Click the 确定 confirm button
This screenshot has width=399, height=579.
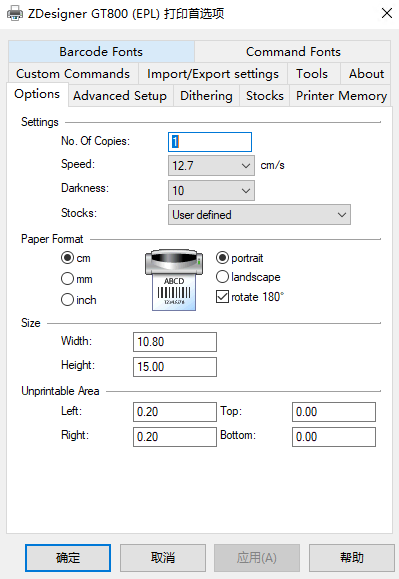click(68, 558)
